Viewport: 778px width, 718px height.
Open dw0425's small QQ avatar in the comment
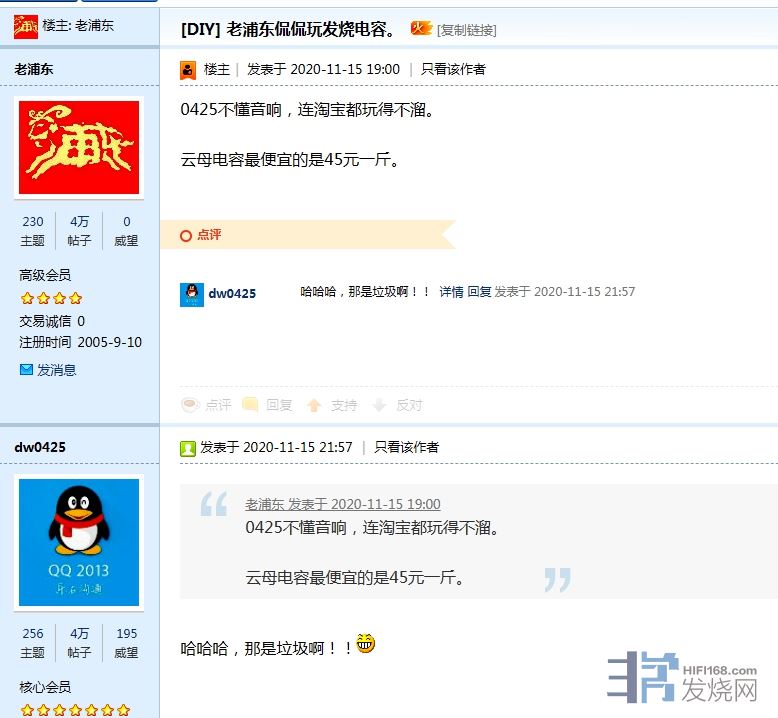(192, 295)
